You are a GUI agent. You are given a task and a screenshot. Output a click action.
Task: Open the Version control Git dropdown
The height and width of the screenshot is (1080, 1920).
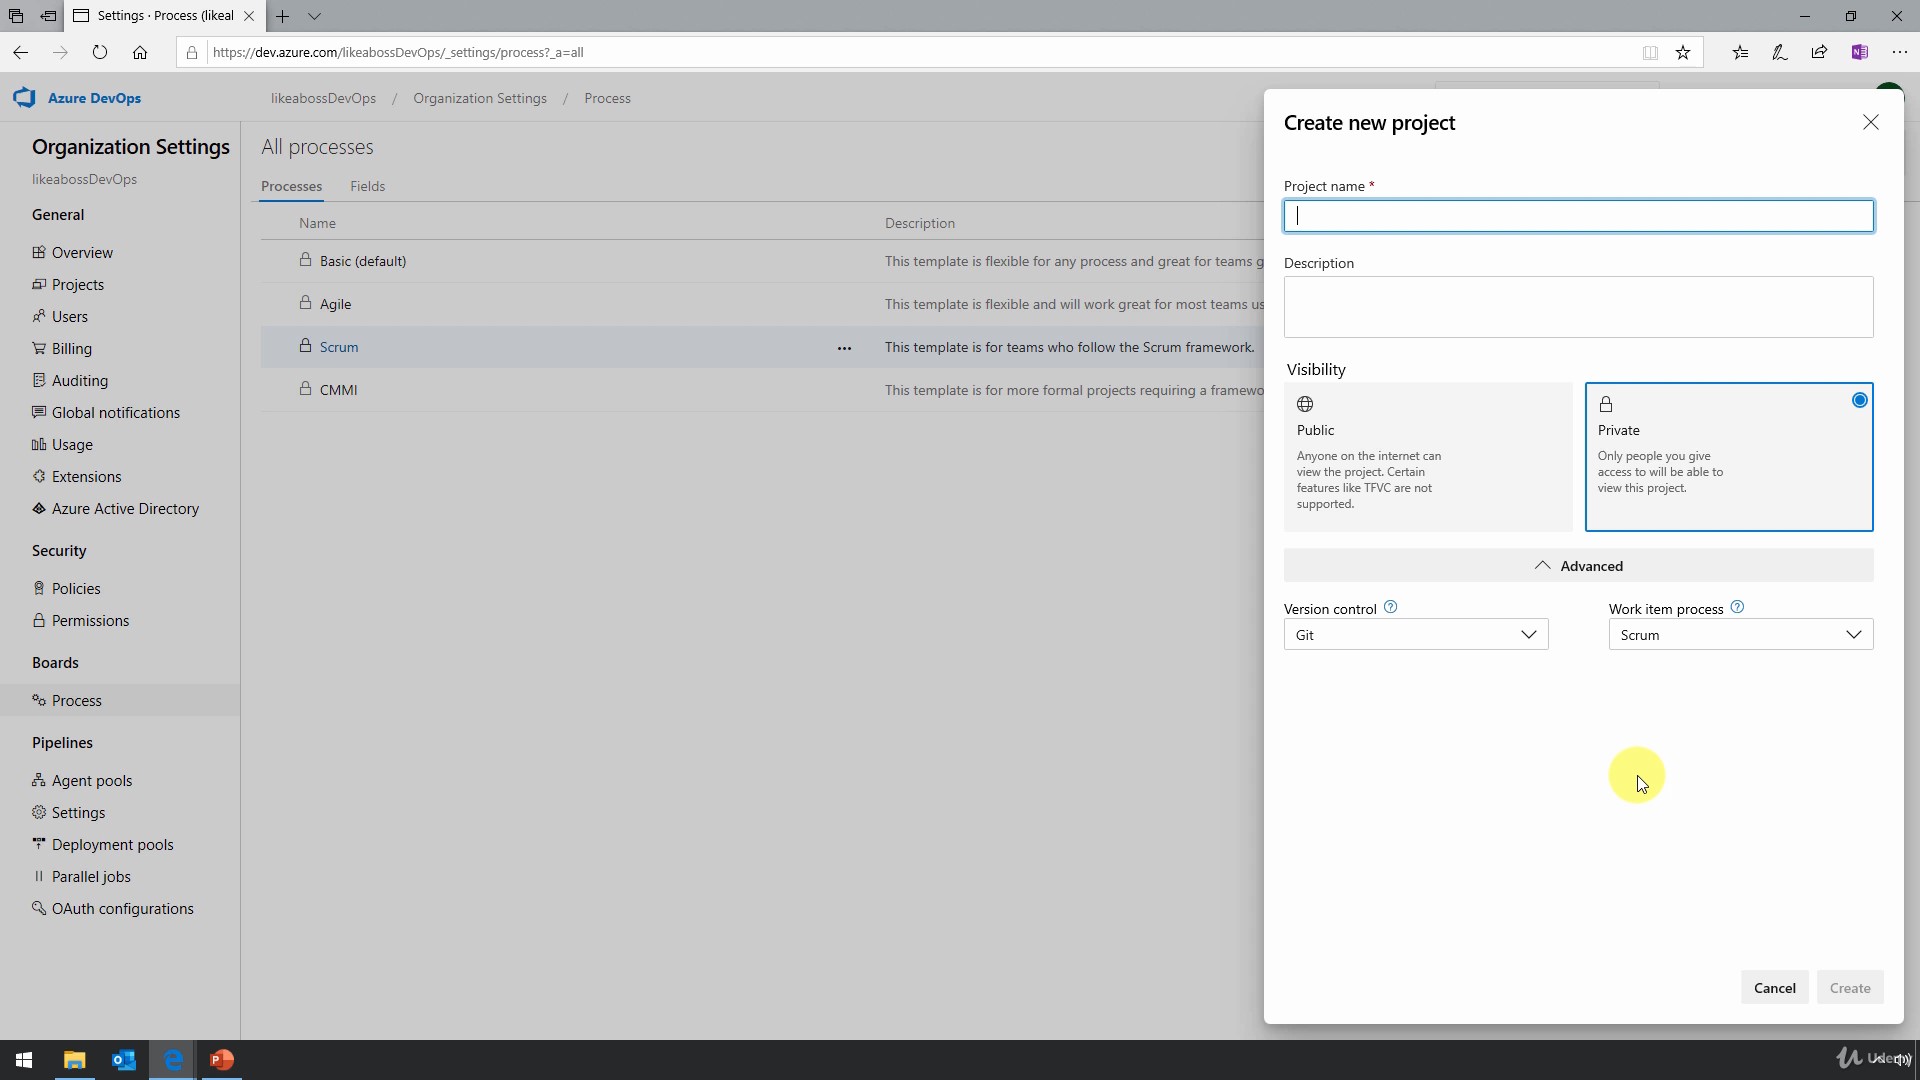1416,635
